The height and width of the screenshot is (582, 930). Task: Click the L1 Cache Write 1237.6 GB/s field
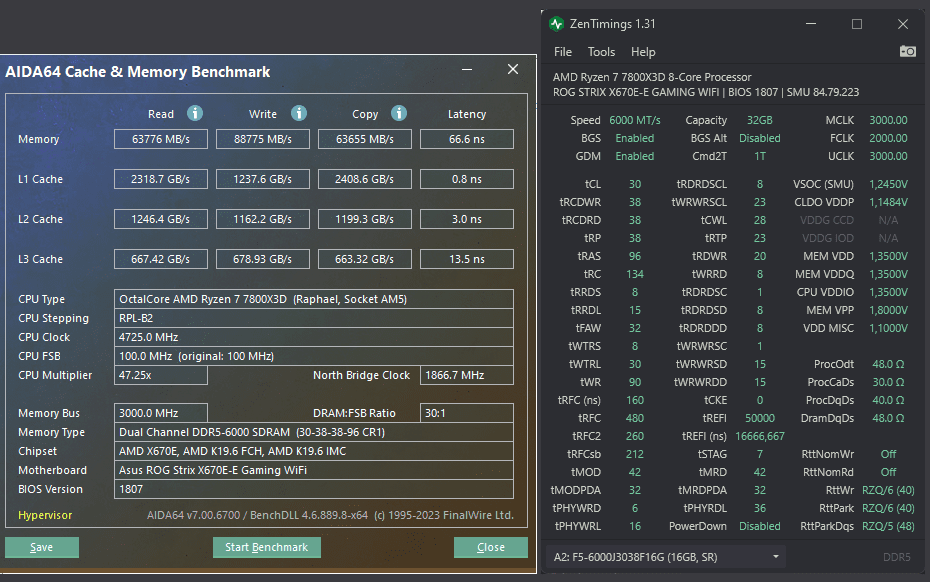(x=263, y=179)
